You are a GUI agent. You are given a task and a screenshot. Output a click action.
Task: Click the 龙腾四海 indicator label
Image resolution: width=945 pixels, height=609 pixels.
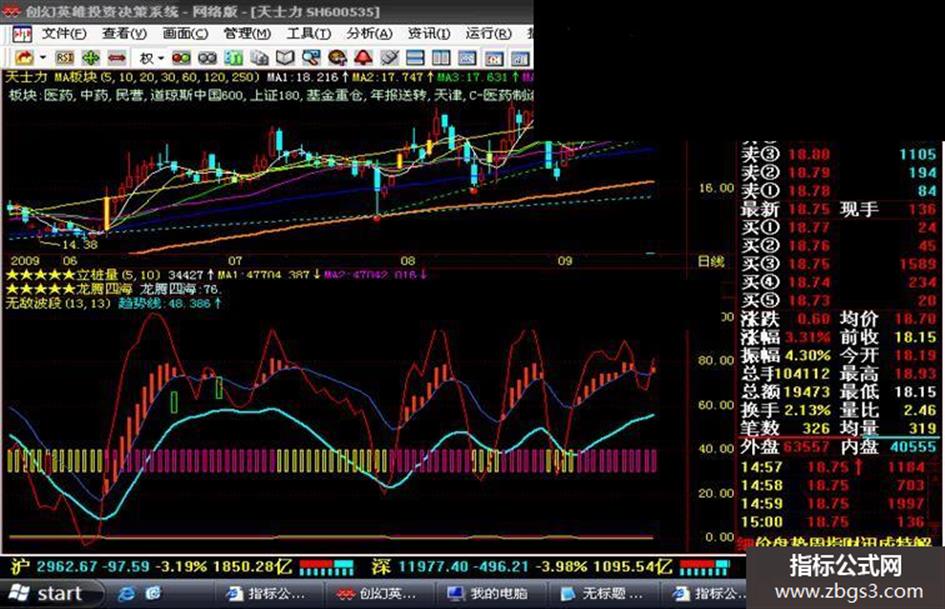(x=105, y=289)
